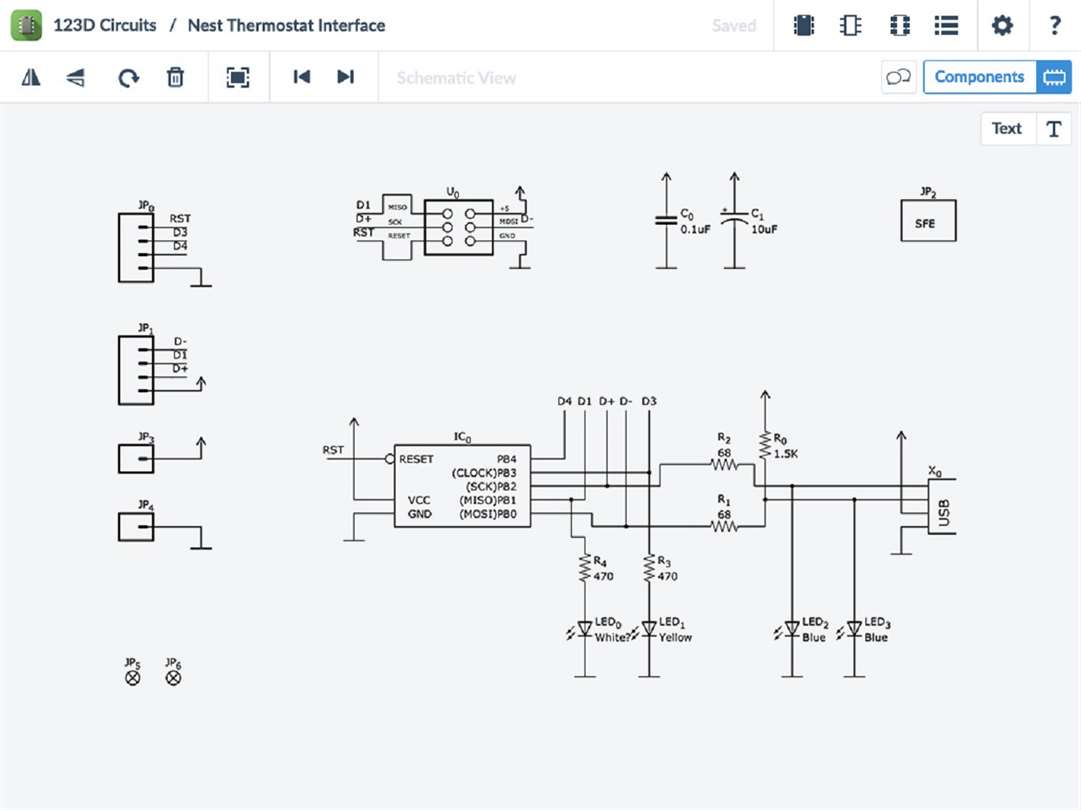
Task: Click the 123D Circuits home link
Action: [x=105, y=26]
